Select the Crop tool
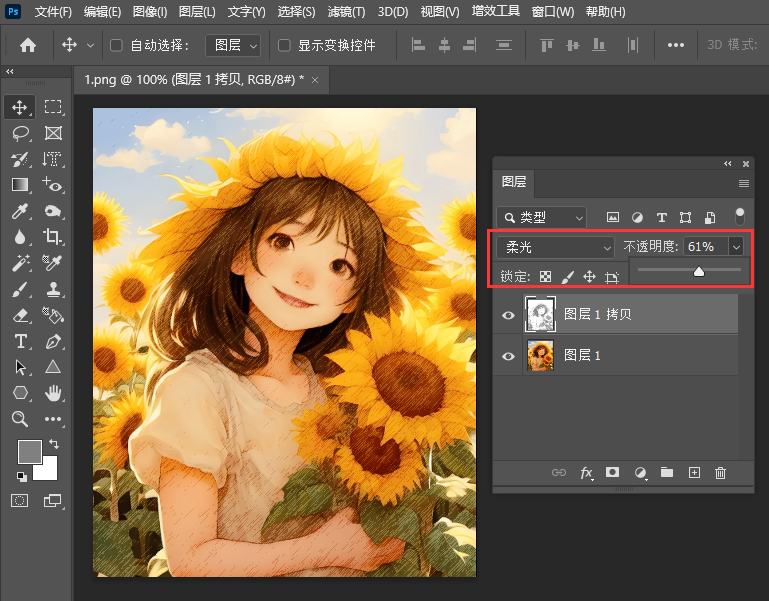769x601 pixels. click(x=53, y=237)
